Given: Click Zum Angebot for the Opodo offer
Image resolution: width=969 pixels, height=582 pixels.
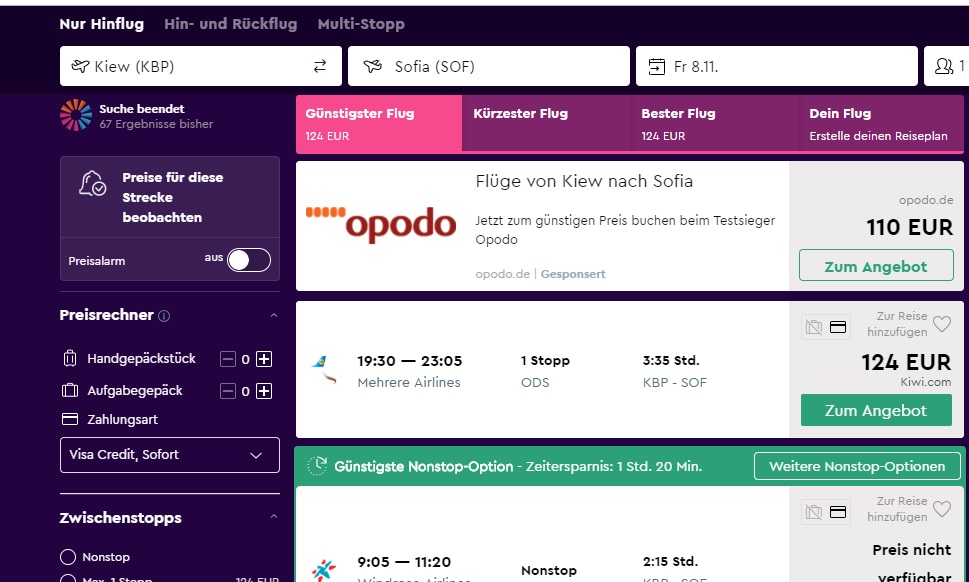Looking at the screenshot, I should (x=875, y=266).
